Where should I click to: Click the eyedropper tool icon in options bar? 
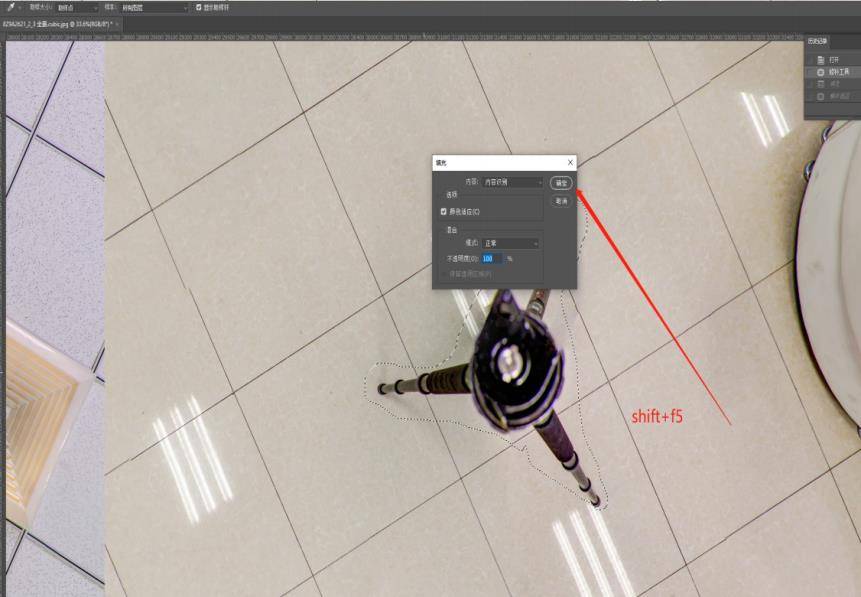pos(8,7)
